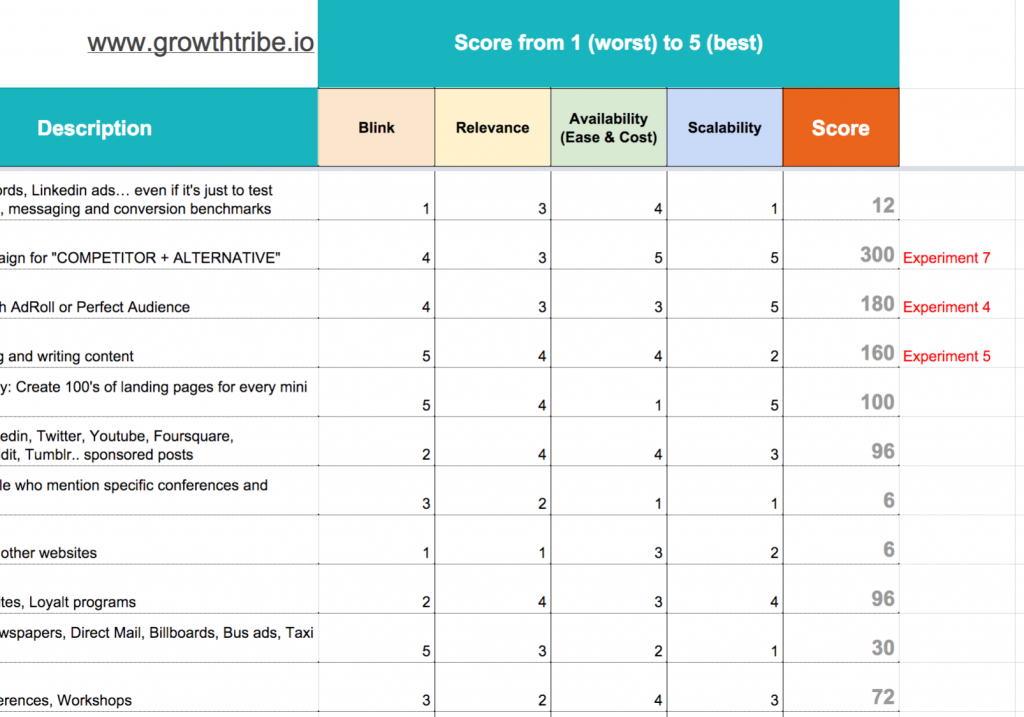Image resolution: width=1024 pixels, height=717 pixels.
Task: Click the score cell showing 12
Action: (x=841, y=195)
